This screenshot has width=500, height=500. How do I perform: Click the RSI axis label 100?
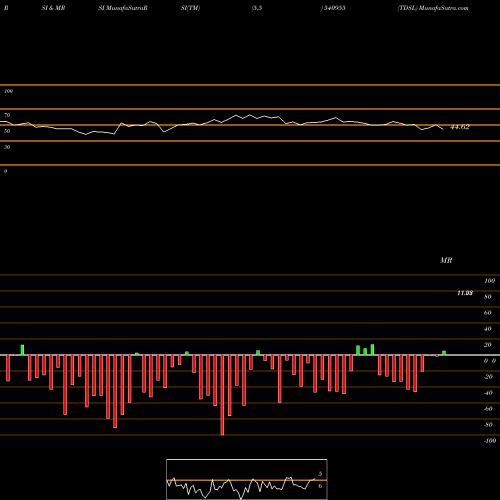coord(8,91)
